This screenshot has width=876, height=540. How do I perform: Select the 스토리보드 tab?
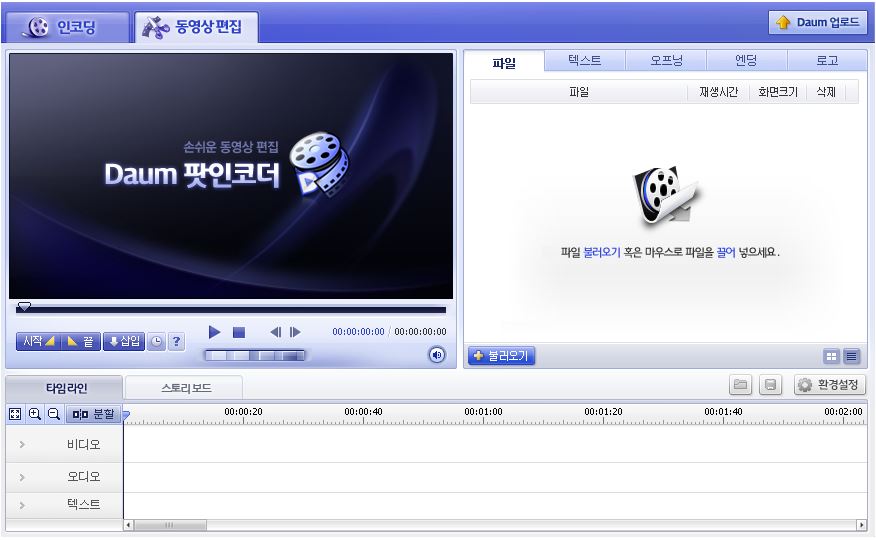click(x=185, y=388)
